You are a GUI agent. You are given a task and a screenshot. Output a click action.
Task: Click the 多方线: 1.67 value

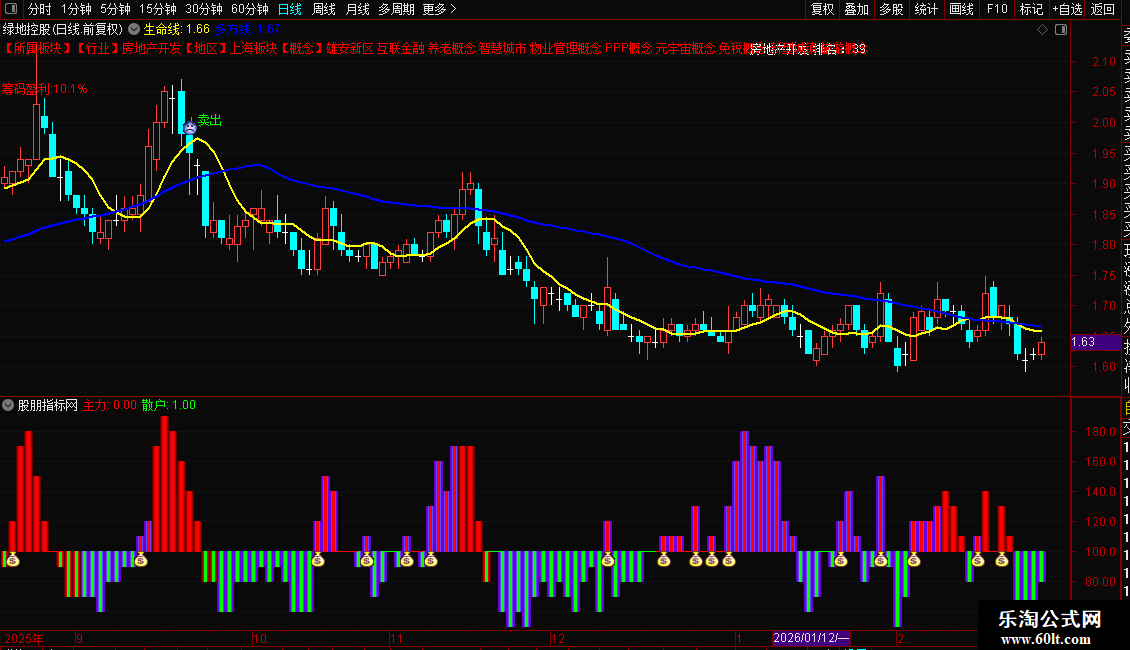[247, 30]
